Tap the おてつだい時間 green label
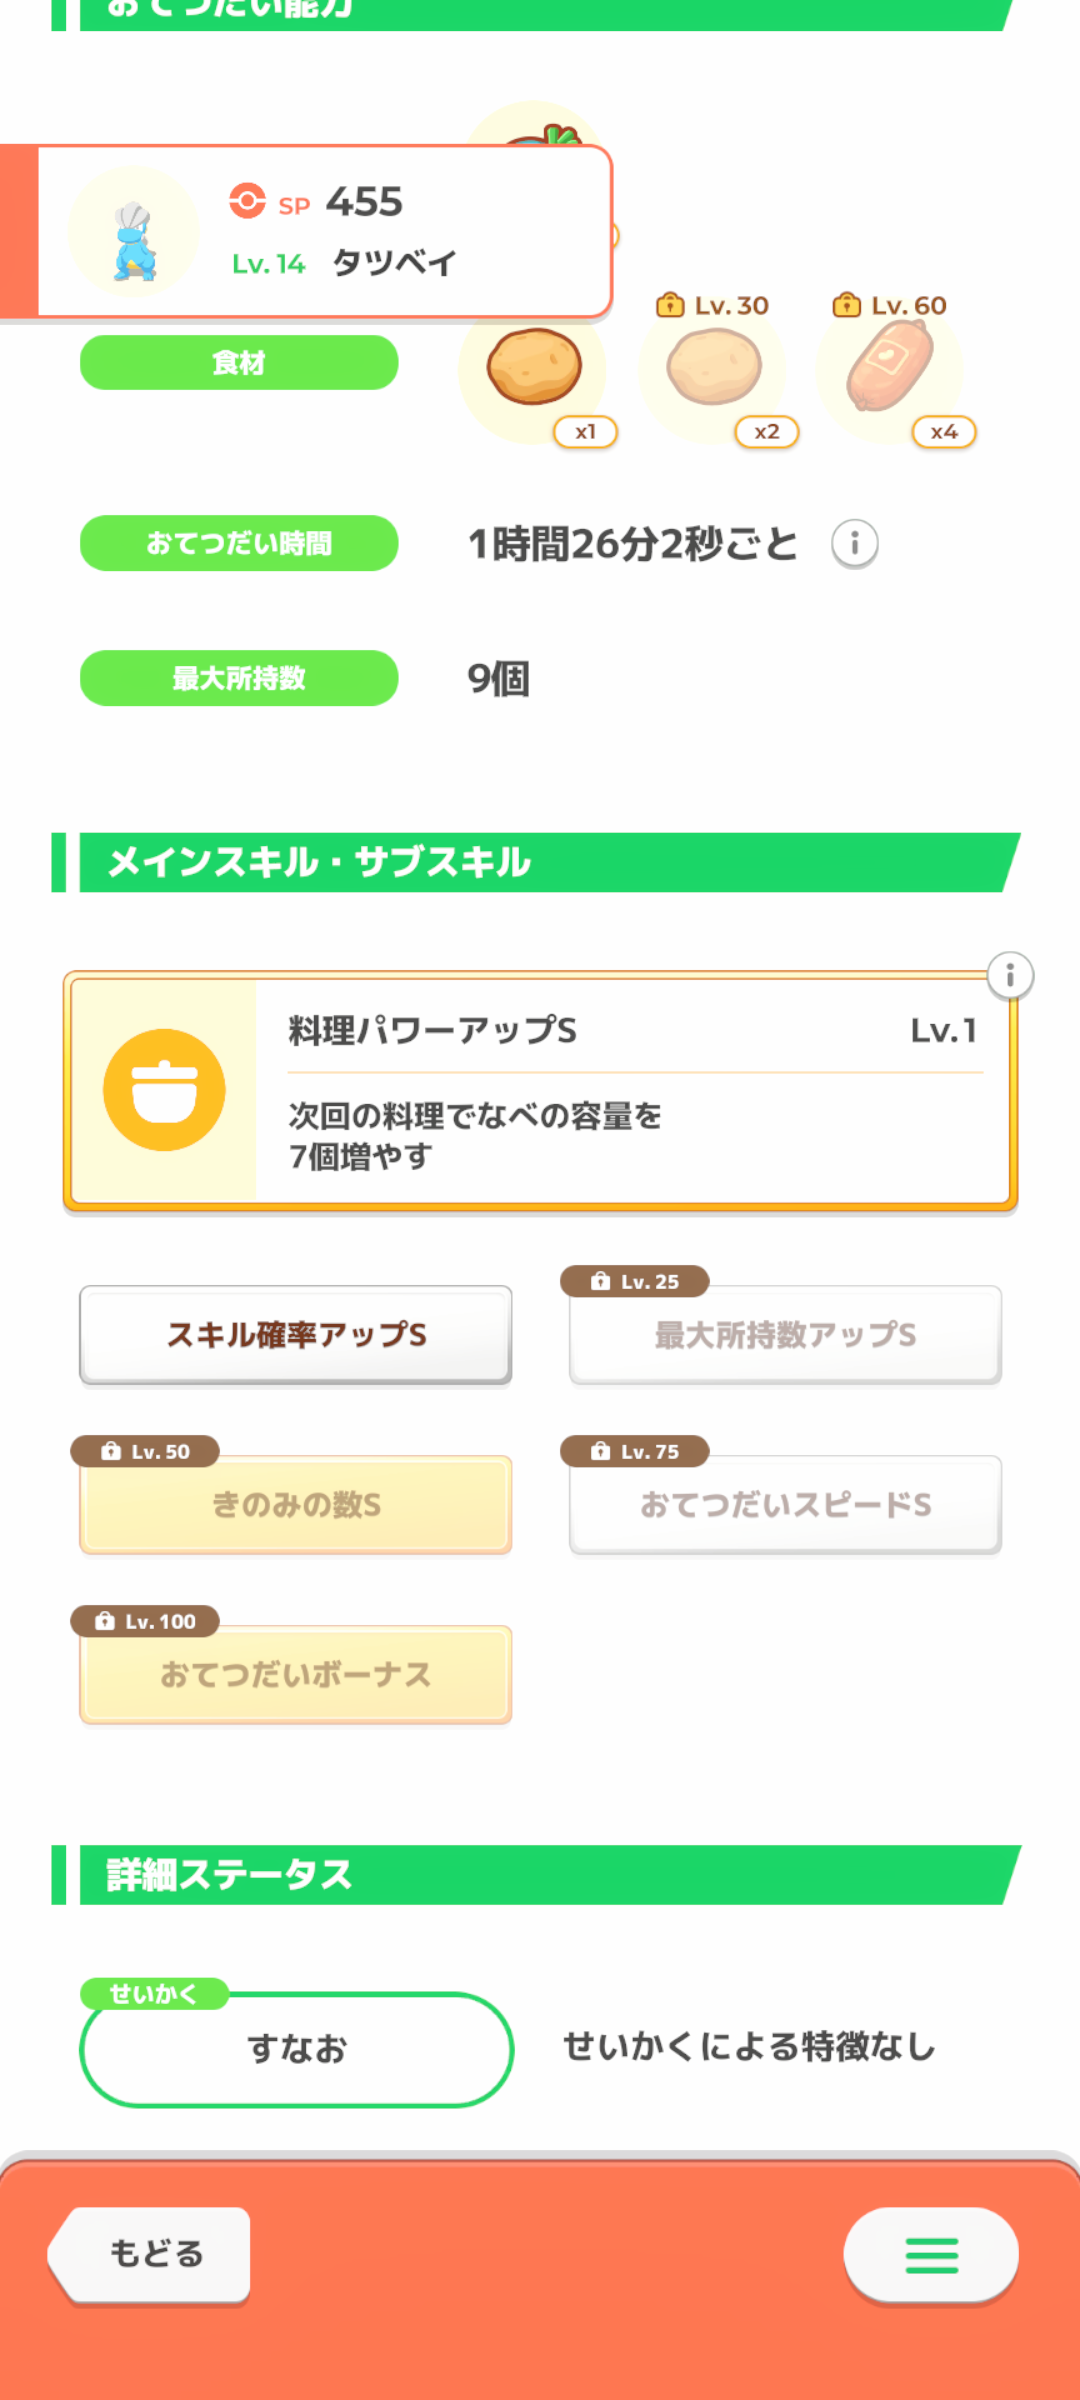This screenshot has width=1080, height=2400. click(x=239, y=543)
